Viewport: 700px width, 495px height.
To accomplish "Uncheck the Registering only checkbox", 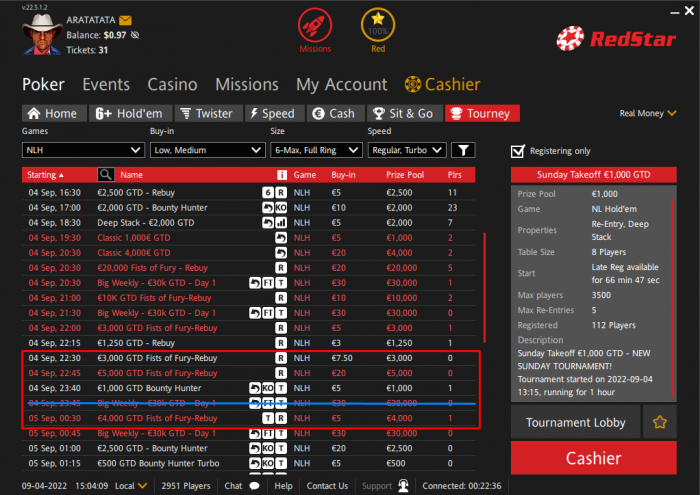I will coord(517,151).
